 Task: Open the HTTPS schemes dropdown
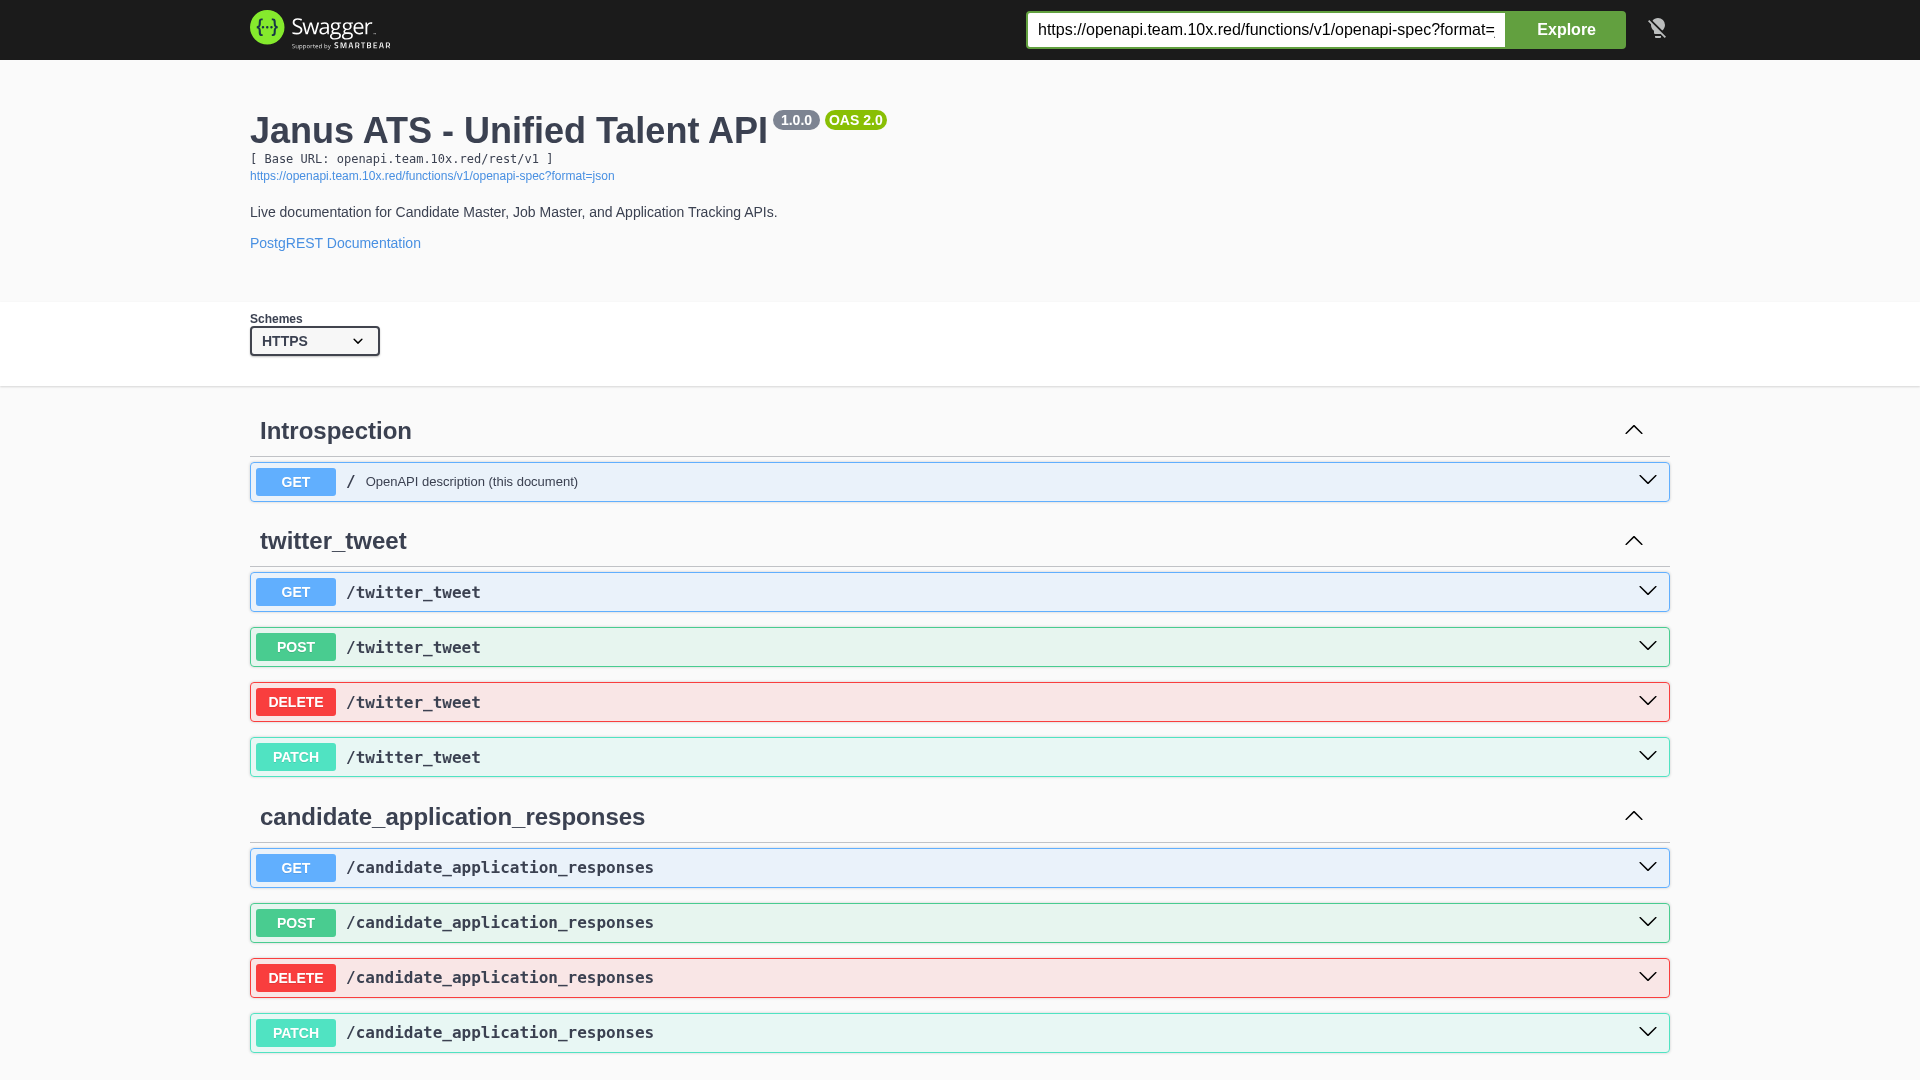(x=314, y=341)
